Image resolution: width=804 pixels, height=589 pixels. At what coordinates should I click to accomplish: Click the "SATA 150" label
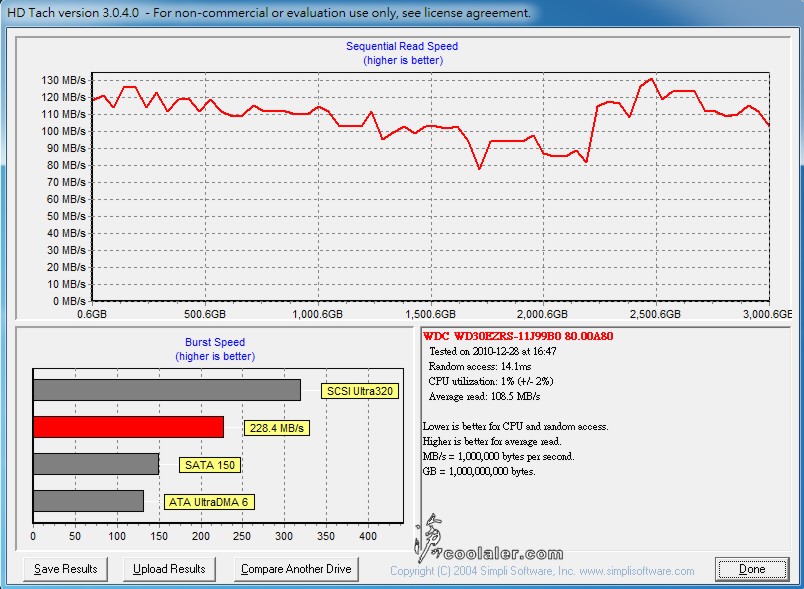point(210,465)
